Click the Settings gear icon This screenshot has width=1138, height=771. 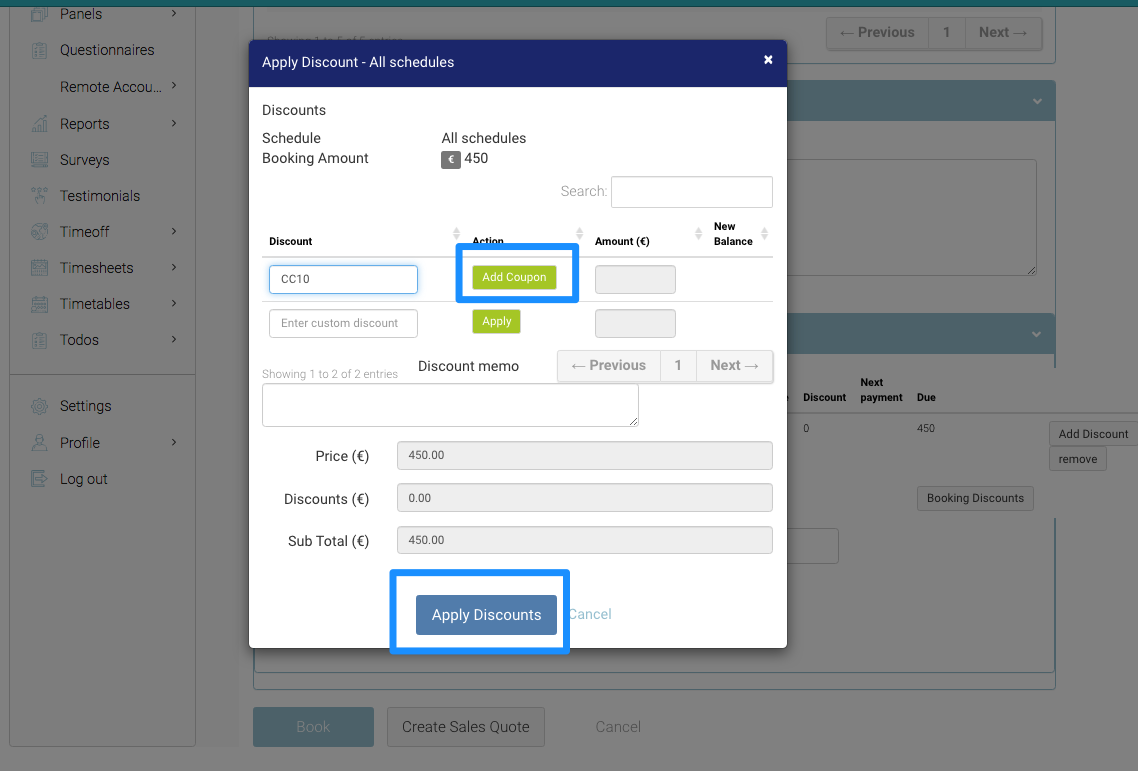(39, 406)
